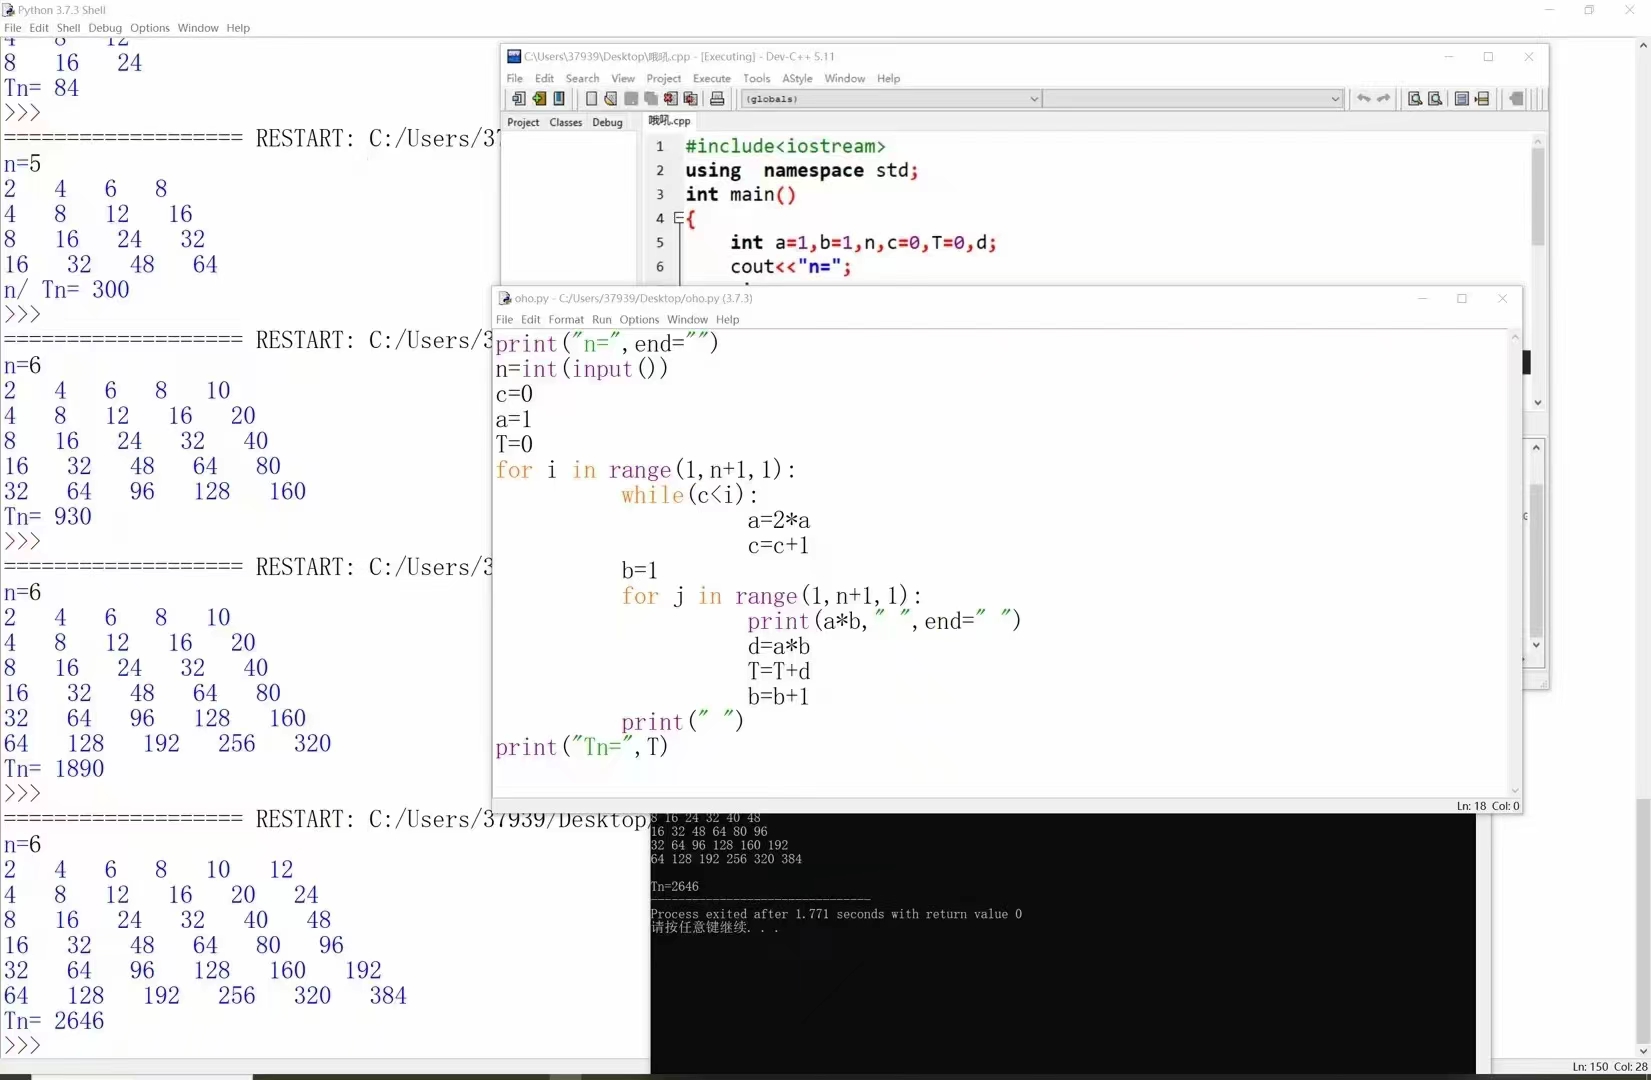Click 'Ln: 150 Col: 28' status in Python Shell
The height and width of the screenshot is (1080, 1651).
click(x=1609, y=1067)
